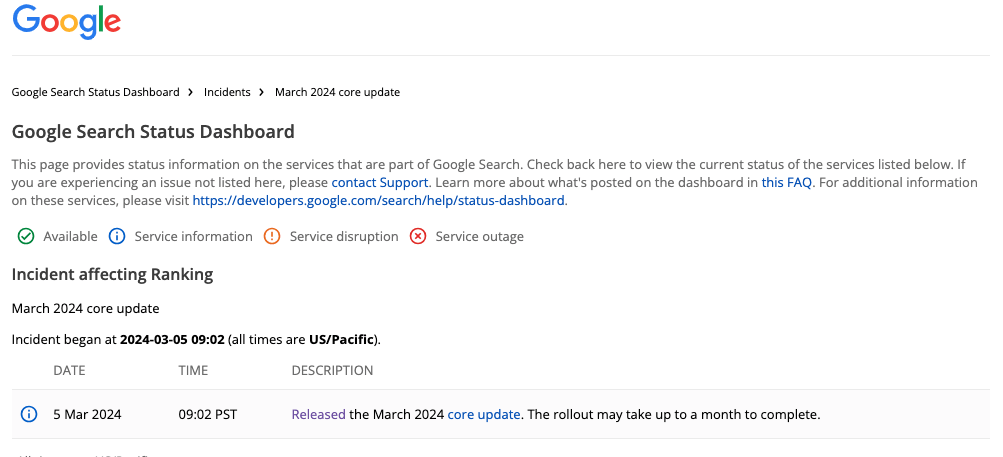
Task: Open the Released link in description
Action: tap(319, 414)
